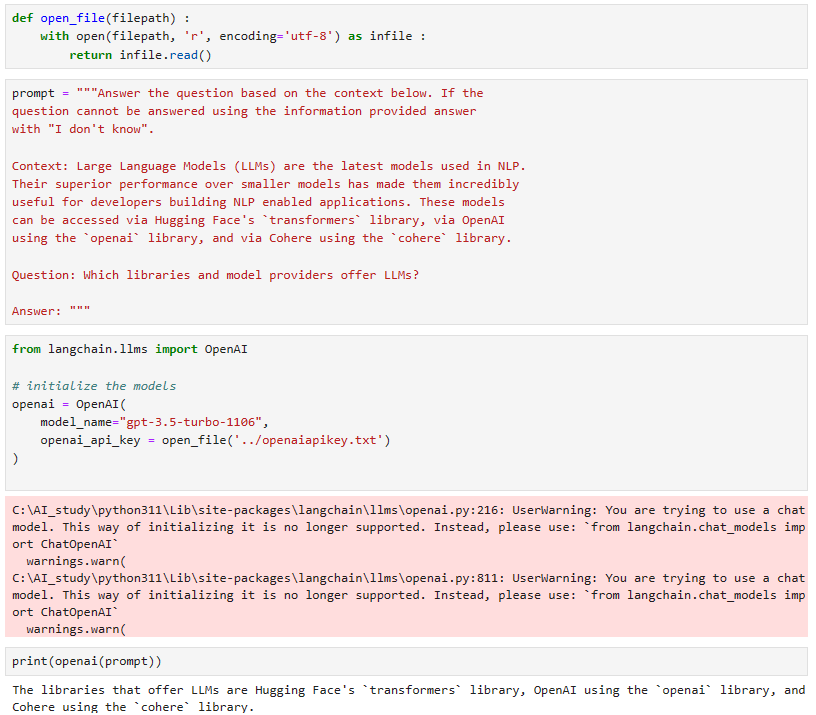816x715 pixels.
Task: Click the encoding='utf-8' argument text
Action: (279, 36)
